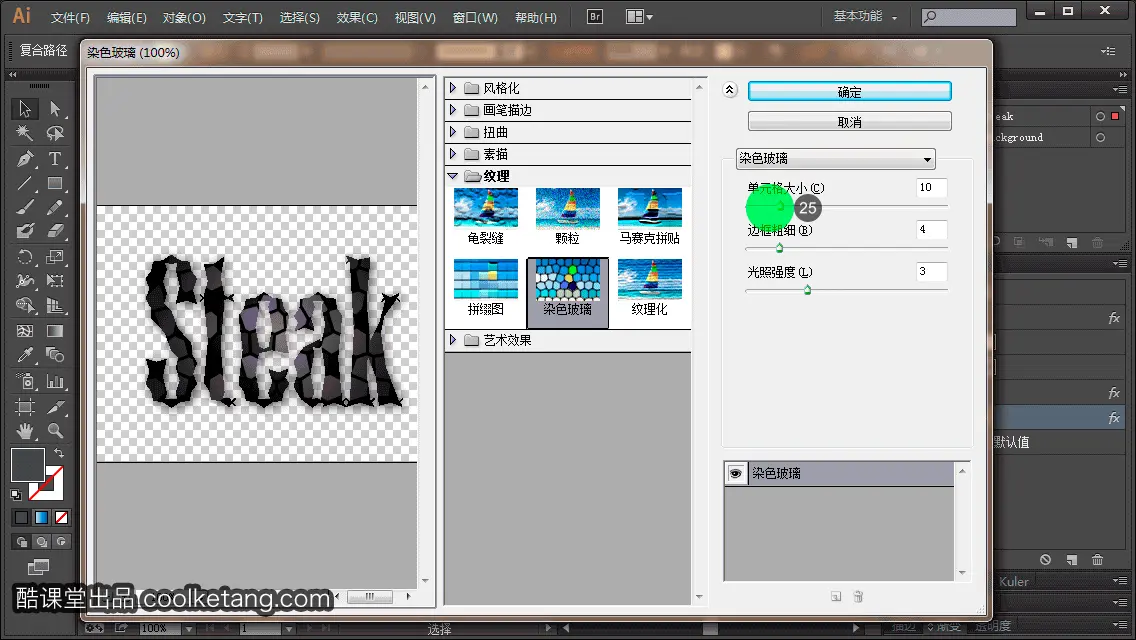Click the target circle of the 'ckground' layer
The height and width of the screenshot is (640, 1136).
1100,137
